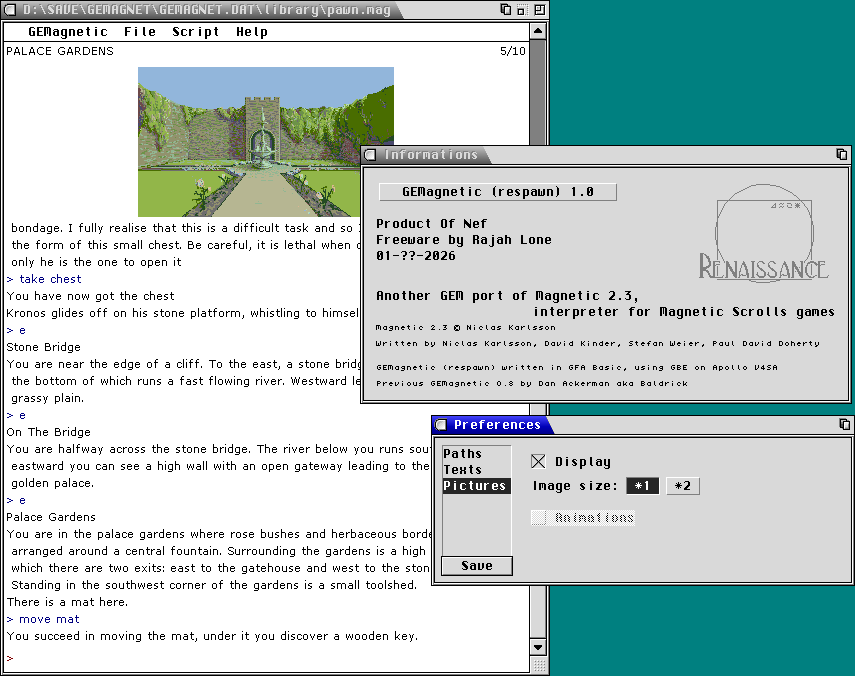Click the resize grip at main window corner
This screenshot has width=855, height=676.
pos(539,666)
